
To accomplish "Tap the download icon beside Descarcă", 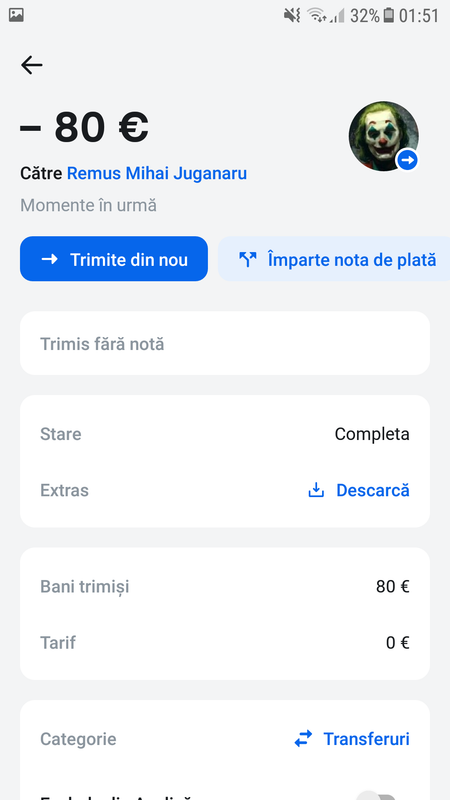I will click(316, 490).
